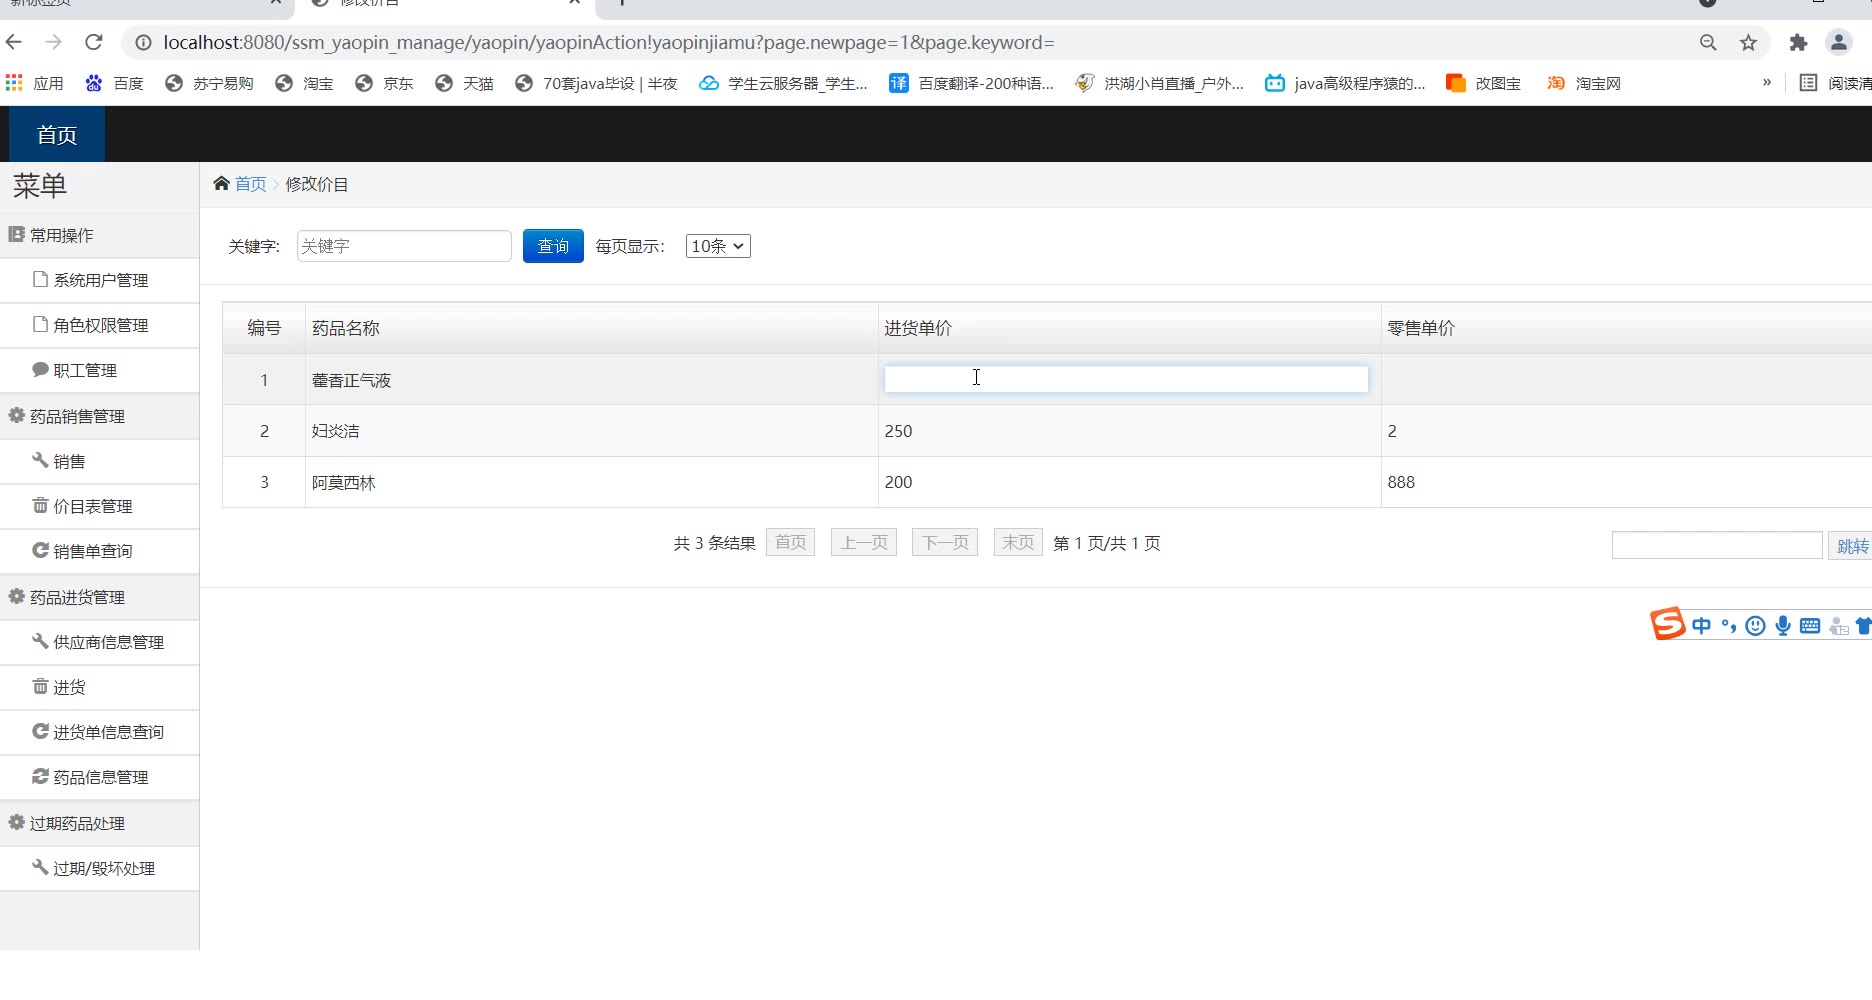Open the browser profile avatar
The height and width of the screenshot is (1000, 1872).
[1838, 42]
